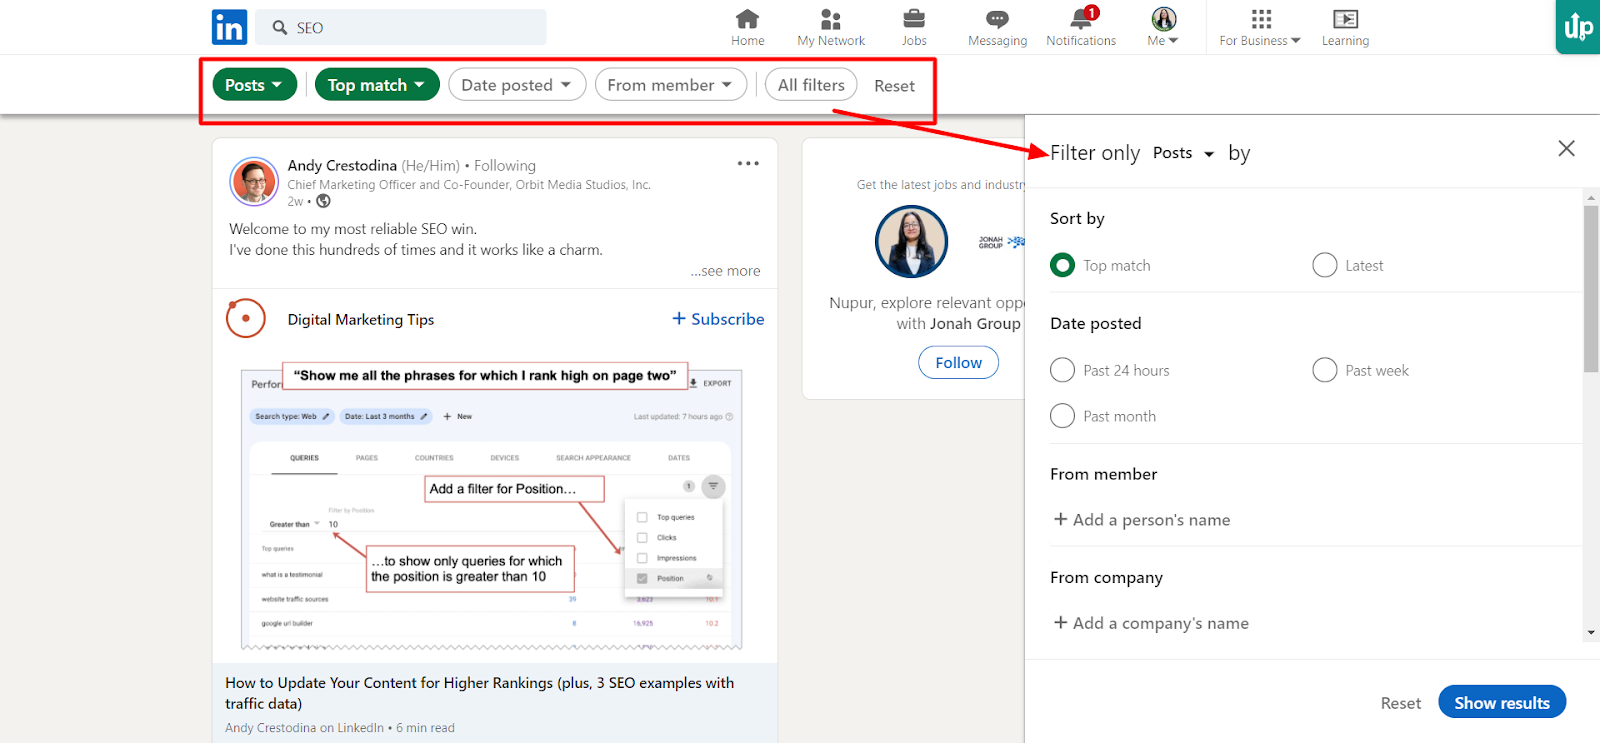Open the Digital Marketing Tips newsletter title
The height and width of the screenshot is (743, 1600).
click(361, 320)
